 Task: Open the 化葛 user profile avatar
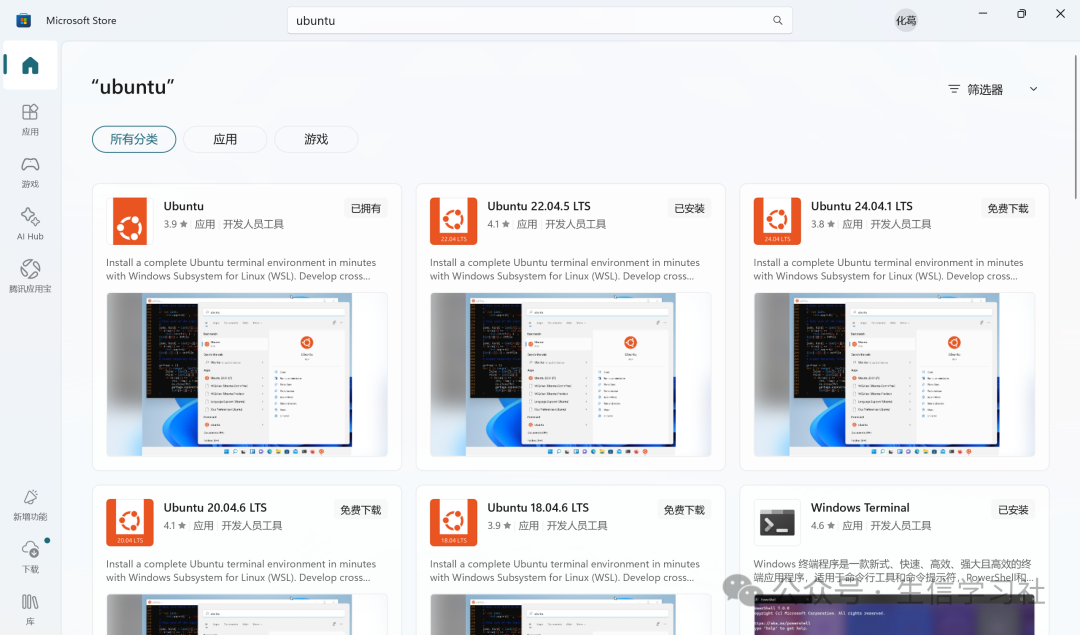906,21
